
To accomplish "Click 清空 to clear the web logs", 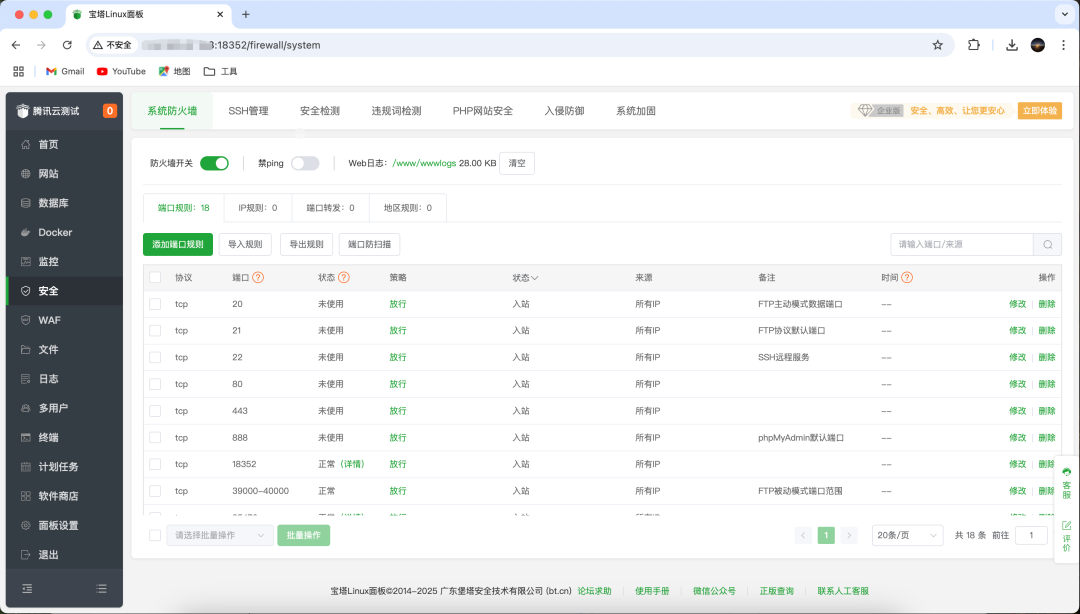I will point(517,162).
